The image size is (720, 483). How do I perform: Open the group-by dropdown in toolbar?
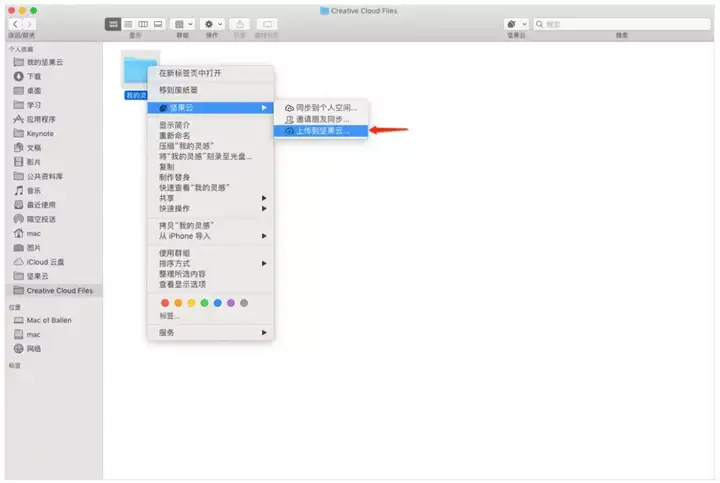pos(183,24)
